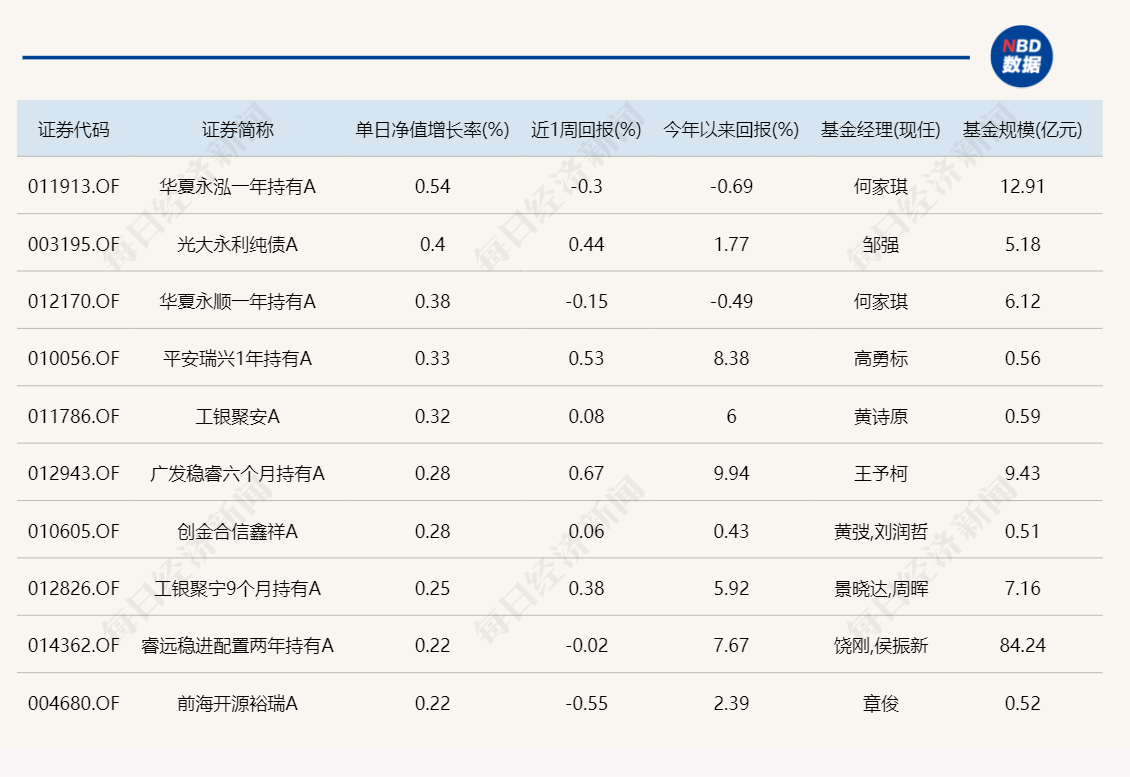1130x777 pixels.
Task: Click fund code 012826.OF
Action: click(x=74, y=588)
